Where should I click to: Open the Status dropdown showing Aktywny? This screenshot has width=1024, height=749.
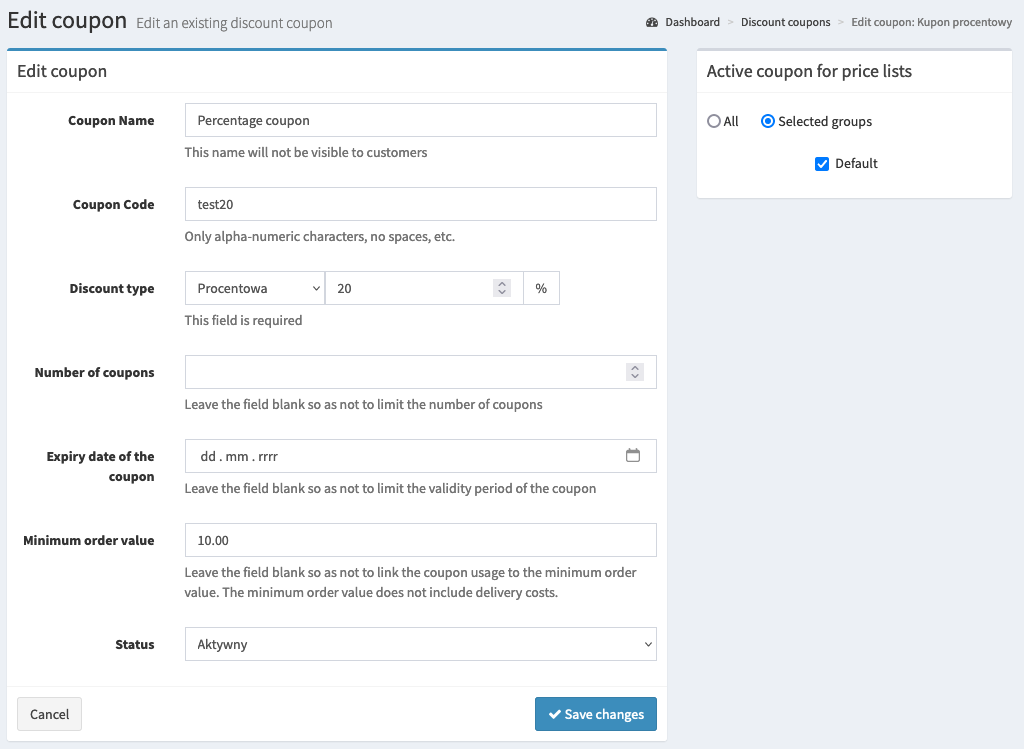[x=421, y=644]
